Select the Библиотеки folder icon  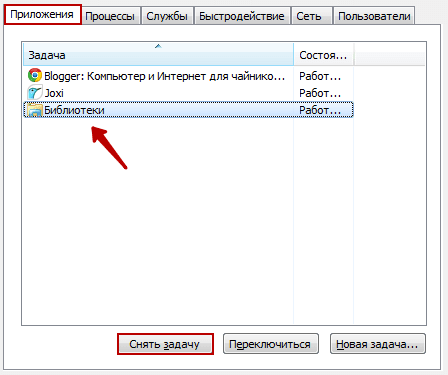(35, 110)
